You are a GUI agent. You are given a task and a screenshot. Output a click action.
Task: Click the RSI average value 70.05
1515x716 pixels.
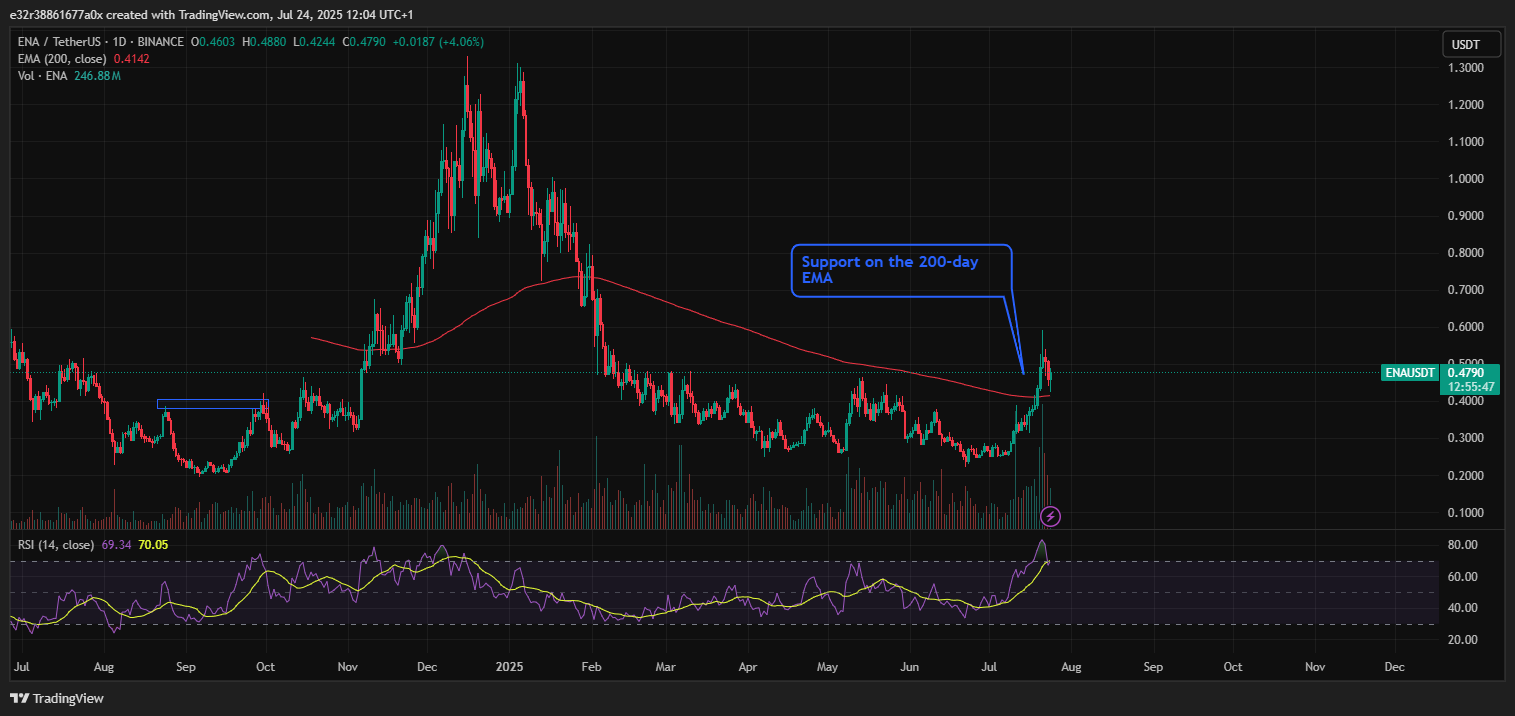154,545
